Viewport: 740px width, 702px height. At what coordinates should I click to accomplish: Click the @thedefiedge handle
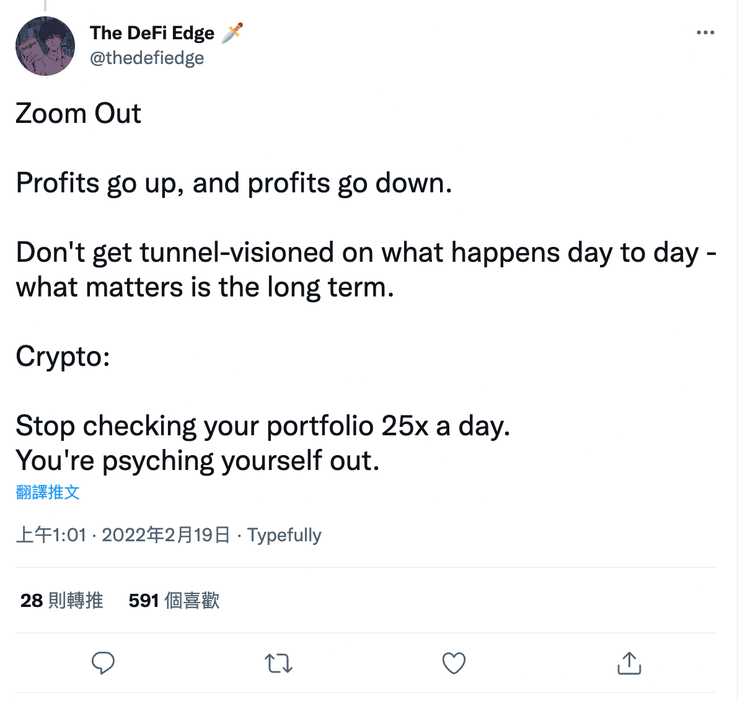coord(147,58)
